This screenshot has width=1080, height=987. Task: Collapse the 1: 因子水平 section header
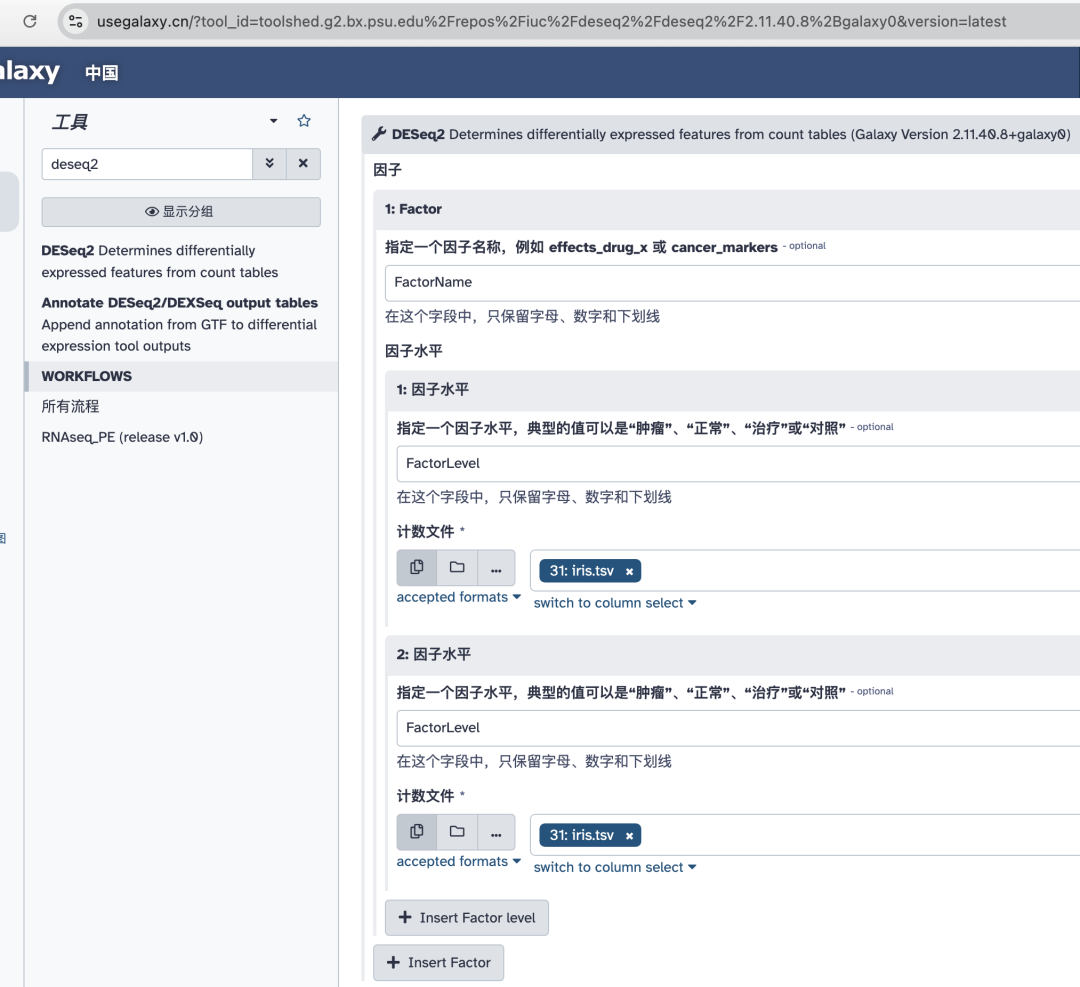[x=732, y=390]
